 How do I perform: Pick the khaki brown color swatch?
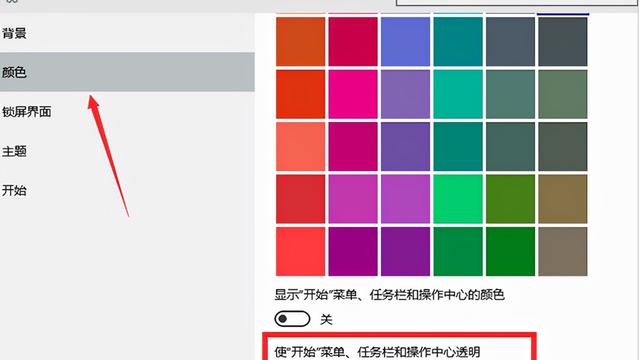[x=563, y=199]
